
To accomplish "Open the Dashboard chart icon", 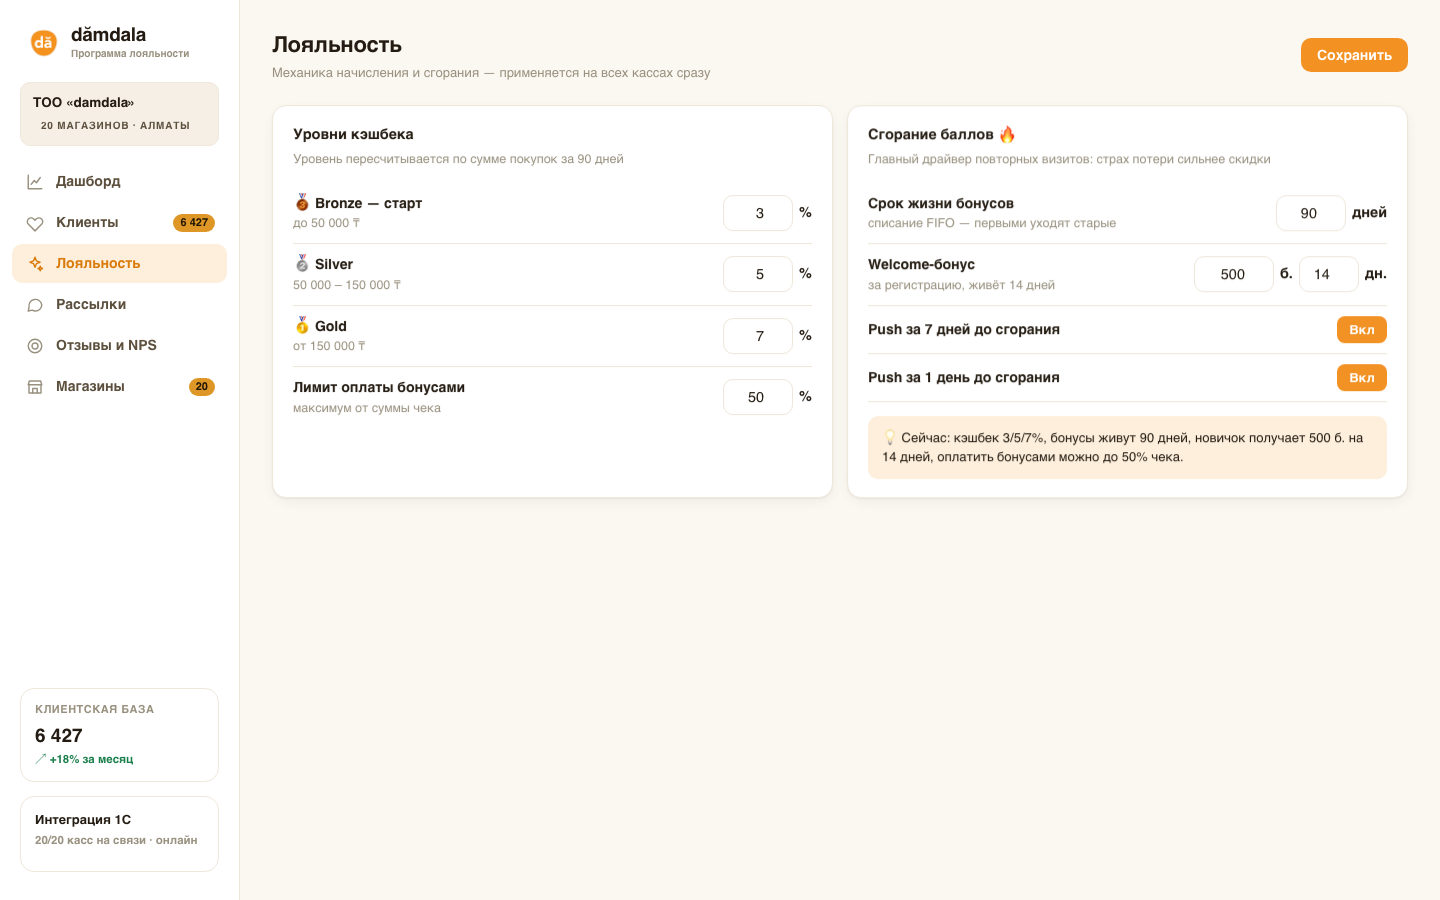I will pos(35,182).
